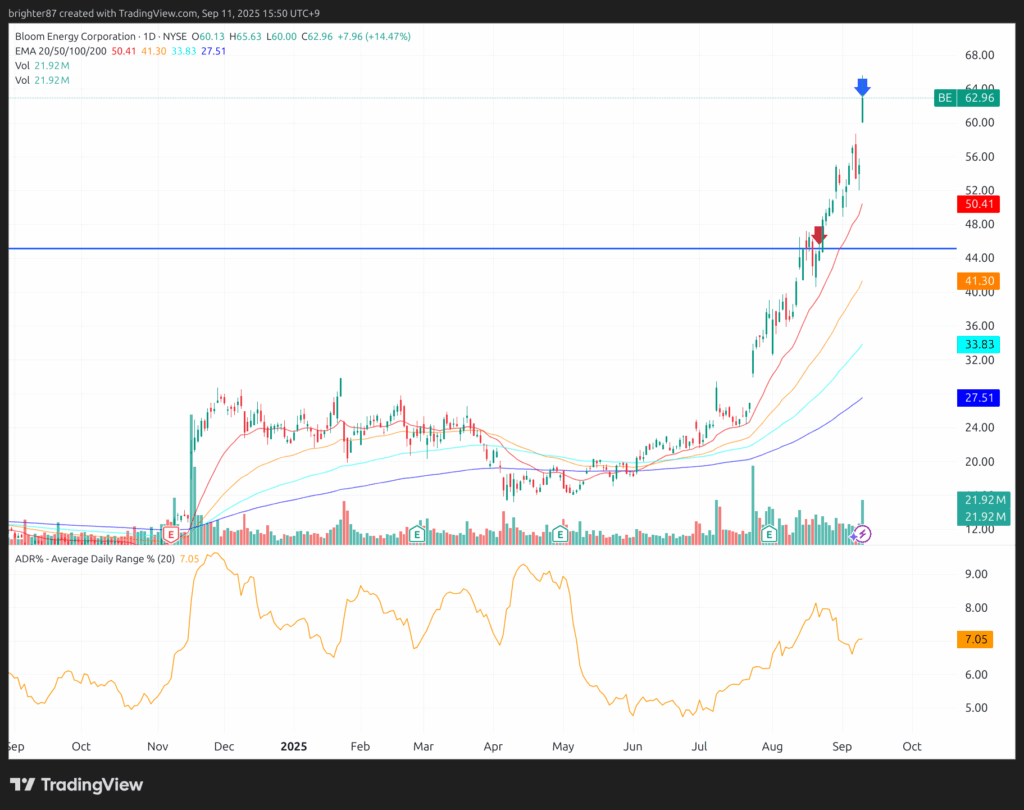Click the brighter87 created with TradingView.com caption
Screen dimensions: 1024x810
[x=164, y=13]
